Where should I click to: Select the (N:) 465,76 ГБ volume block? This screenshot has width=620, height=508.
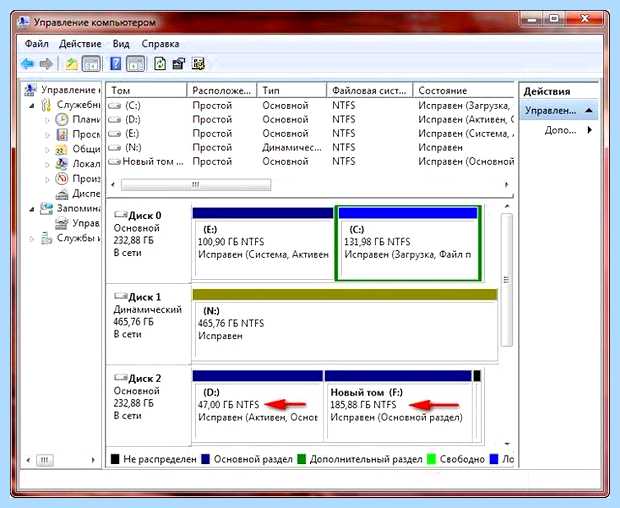(x=345, y=325)
